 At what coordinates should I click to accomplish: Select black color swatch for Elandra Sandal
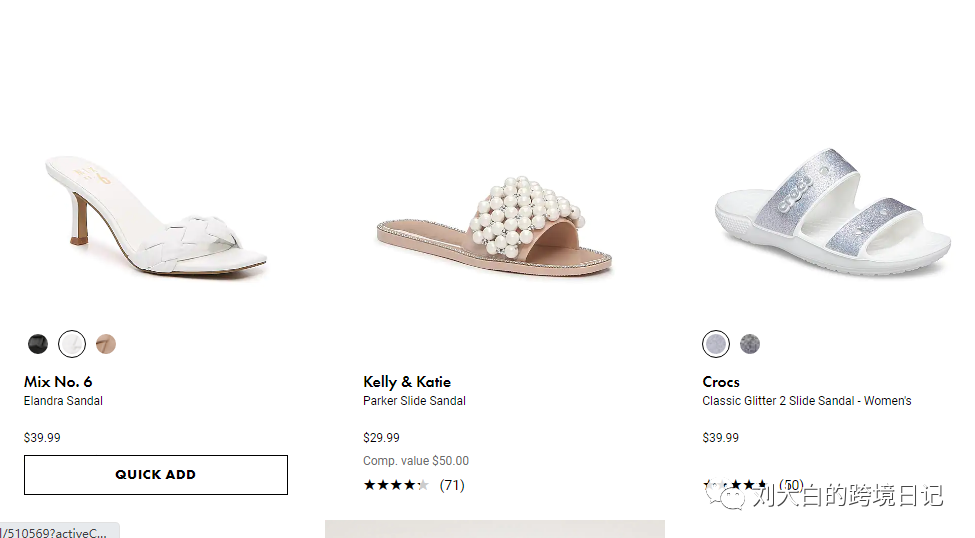(x=38, y=344)
